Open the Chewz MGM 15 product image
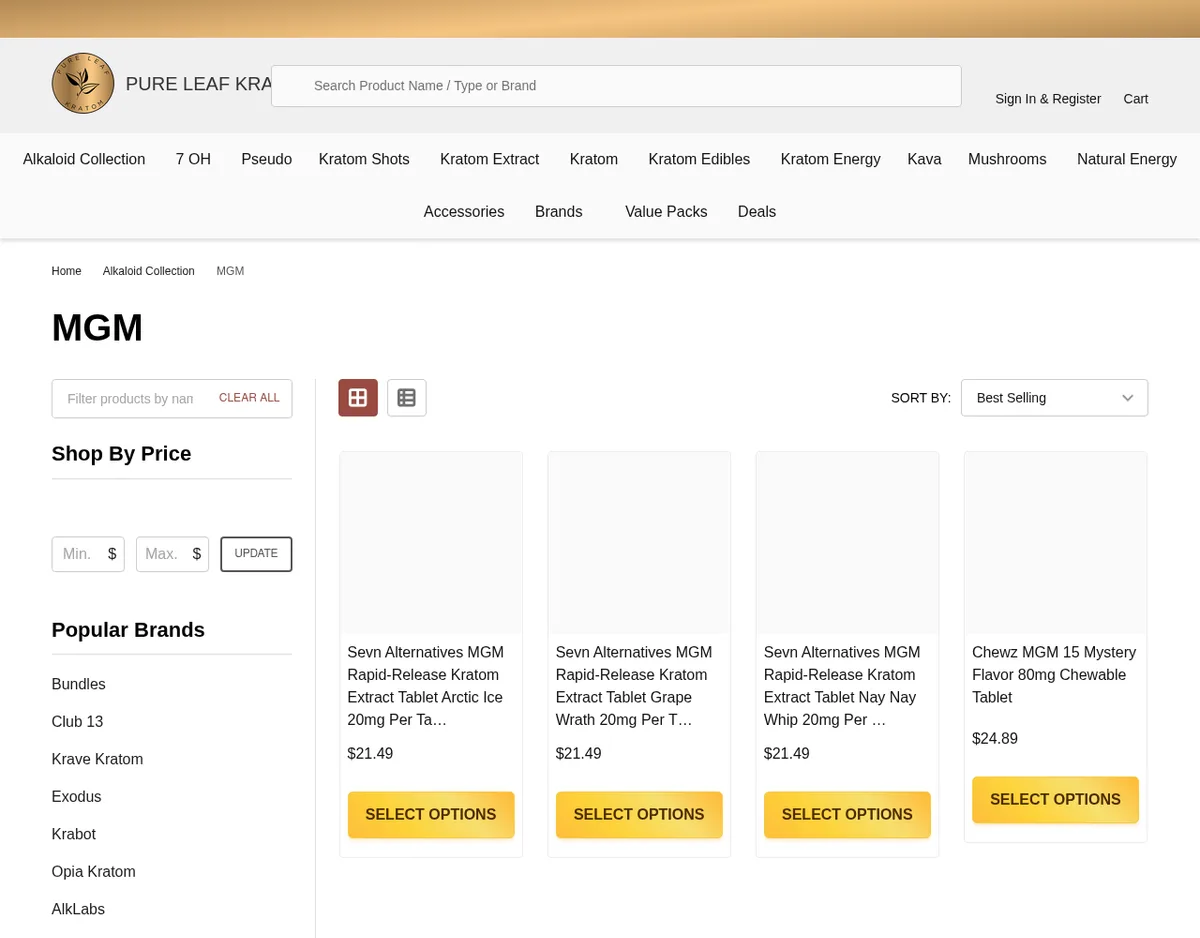Viewport: 1200px width, 938px height. tap(1055, 543)
